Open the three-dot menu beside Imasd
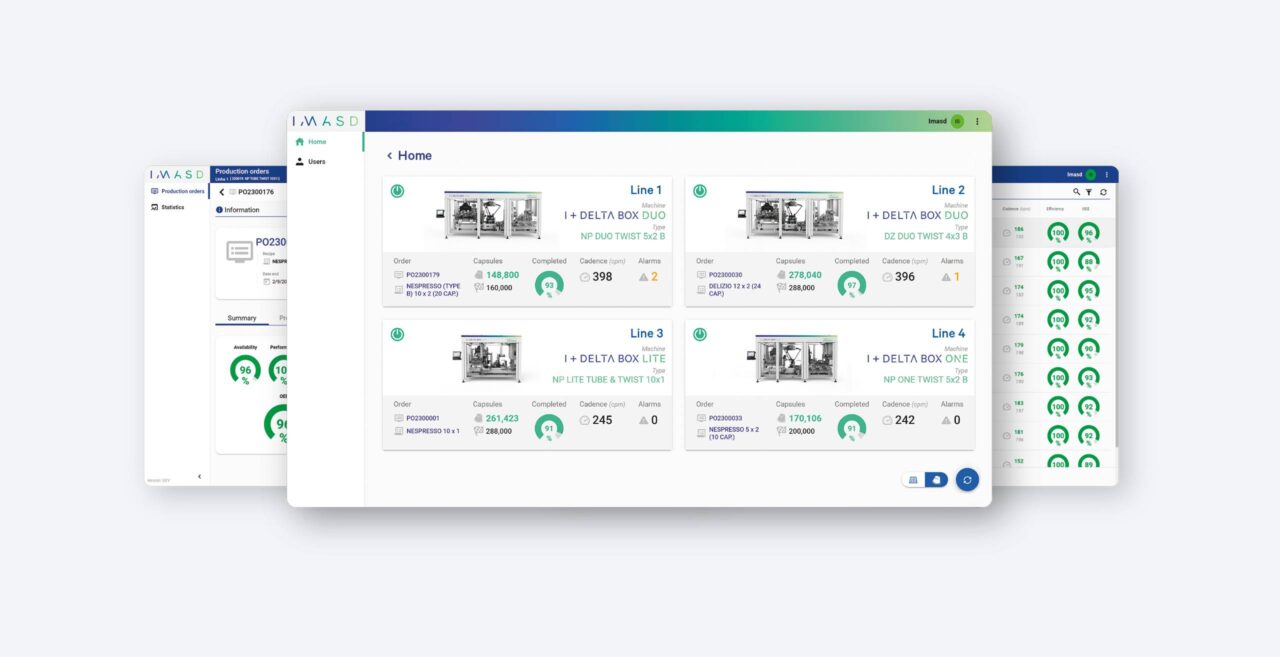 tap(977, 121)
